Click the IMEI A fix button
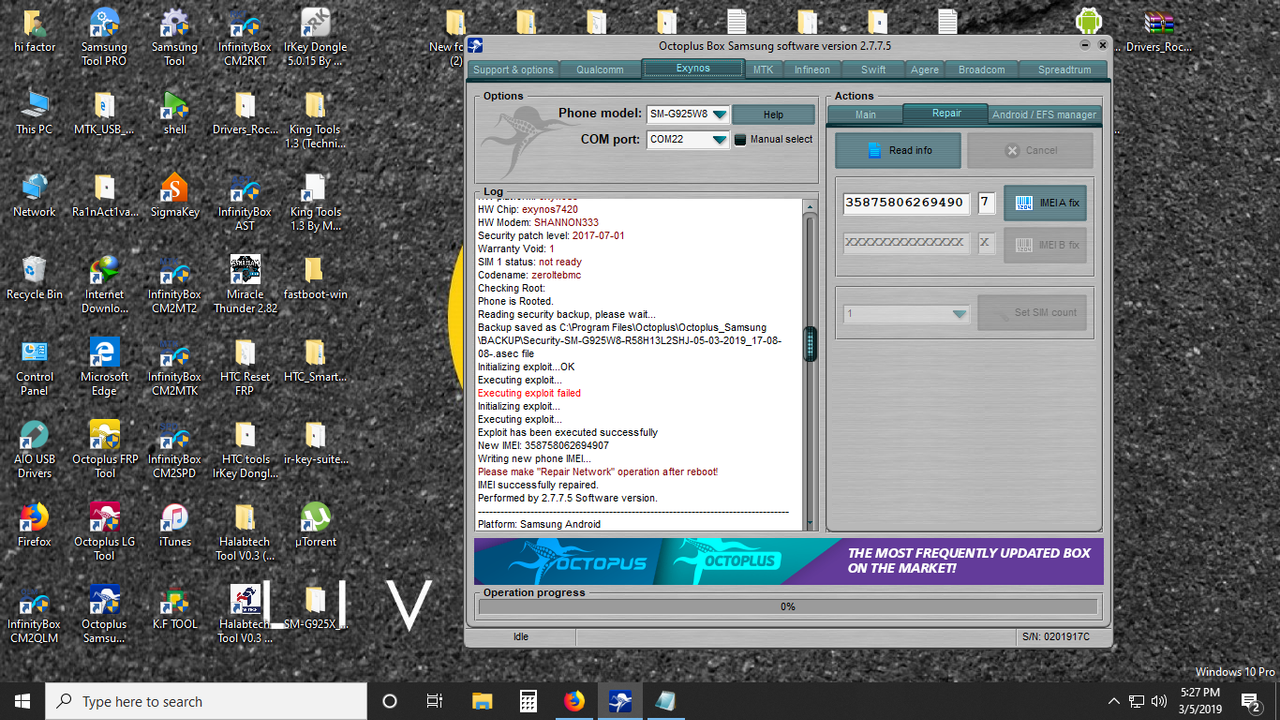Screen dimensions: 1280x720 [1045, 202]
